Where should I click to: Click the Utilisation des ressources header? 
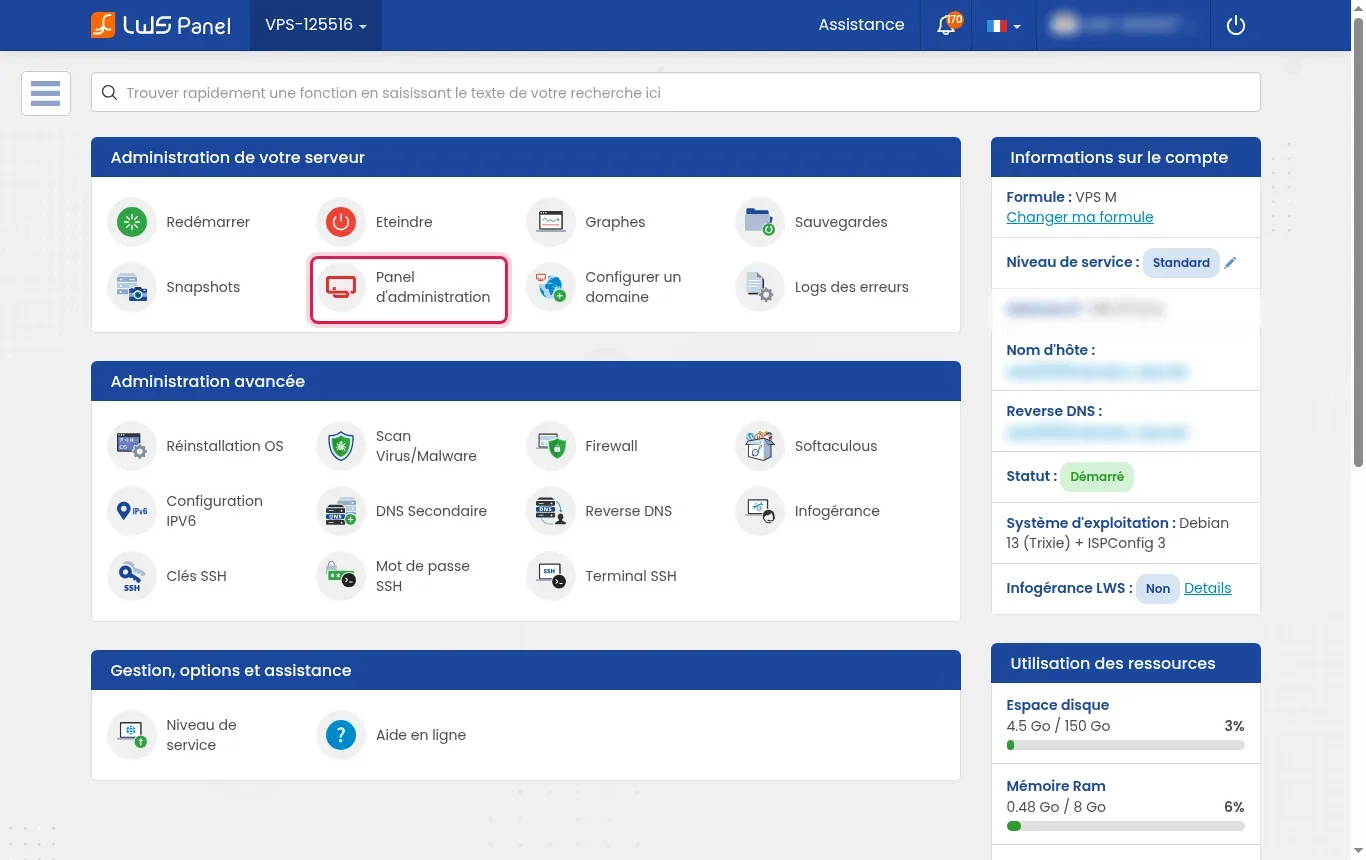tap(1126, 664)
